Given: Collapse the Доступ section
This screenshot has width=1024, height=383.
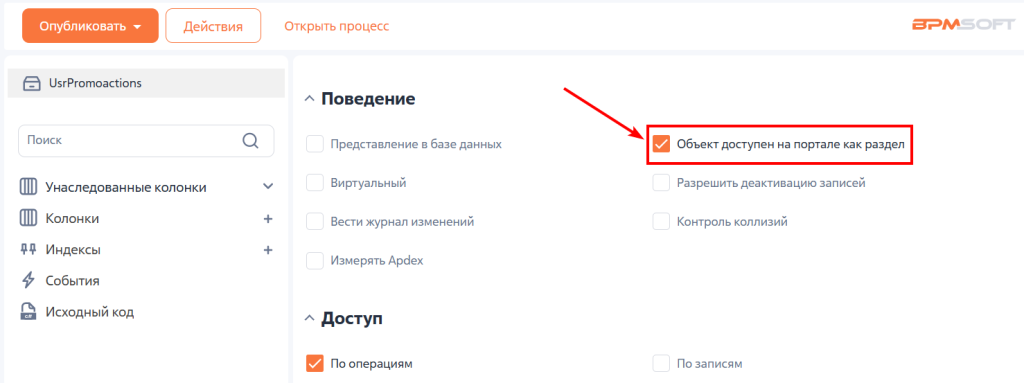Looking at the screenshot, I should click(x=309, y=319).
